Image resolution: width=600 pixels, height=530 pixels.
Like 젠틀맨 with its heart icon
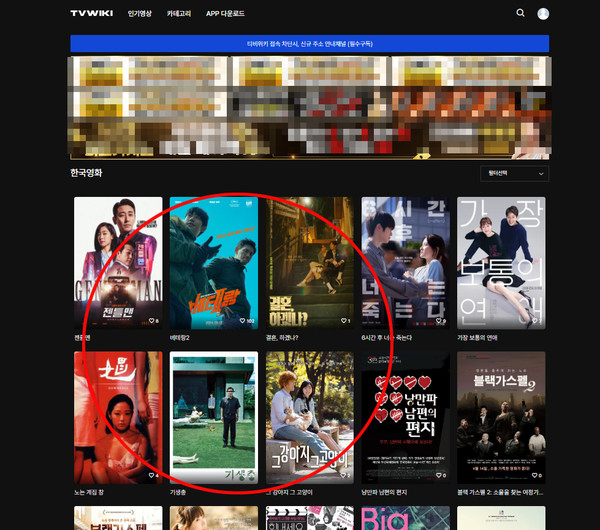[x=152, y=321]
